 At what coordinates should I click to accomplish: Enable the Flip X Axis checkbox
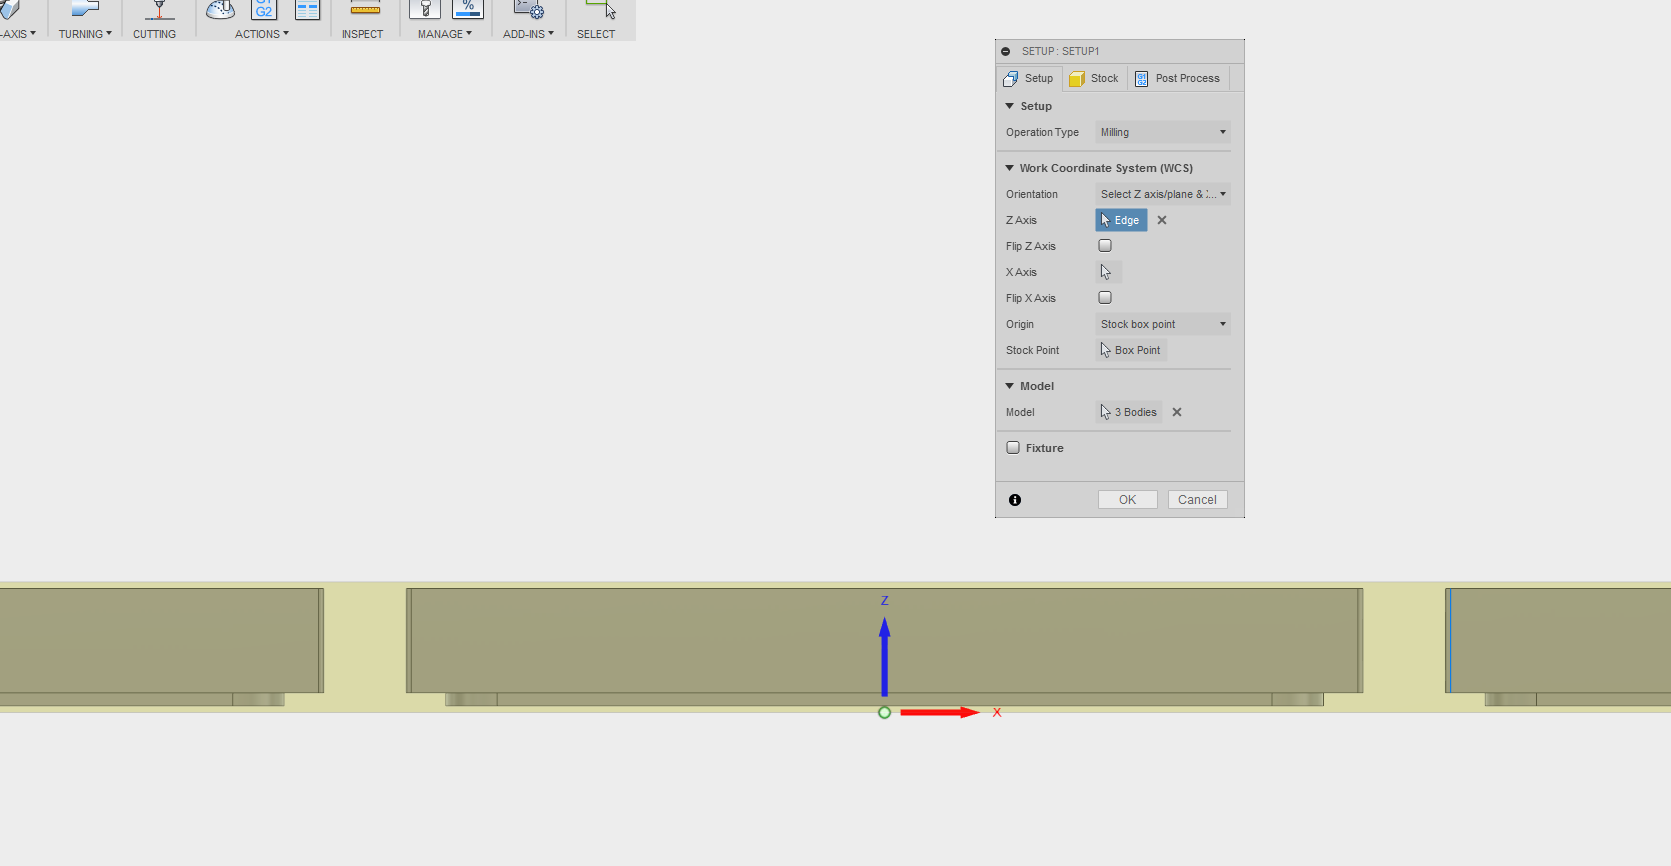coord(1105,298)
